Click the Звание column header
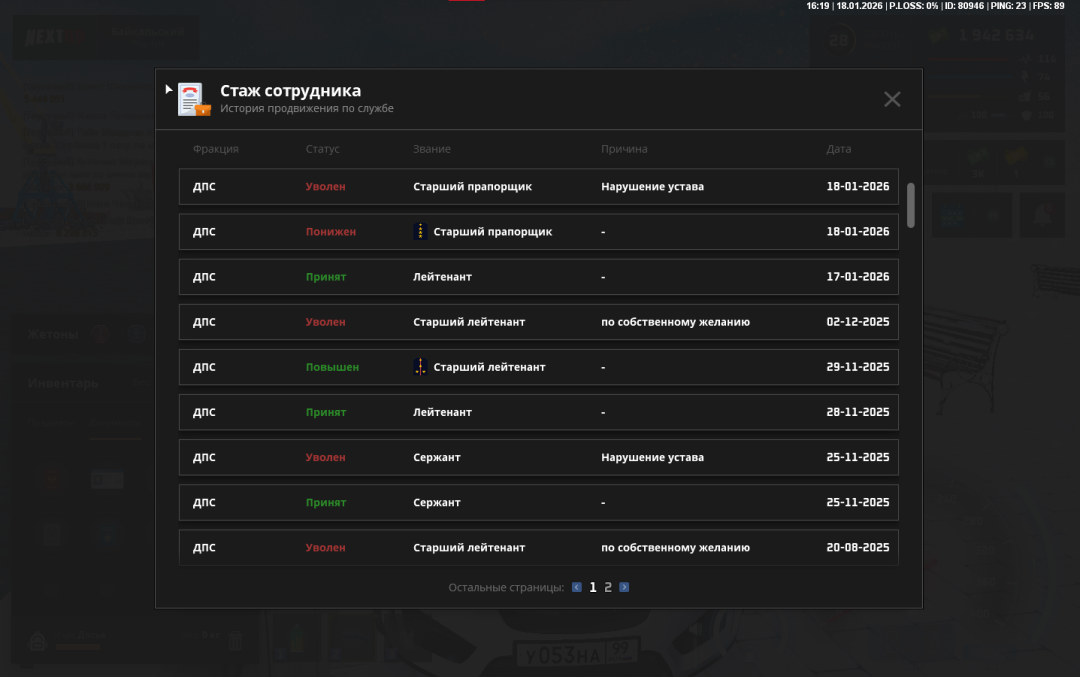 432,149
